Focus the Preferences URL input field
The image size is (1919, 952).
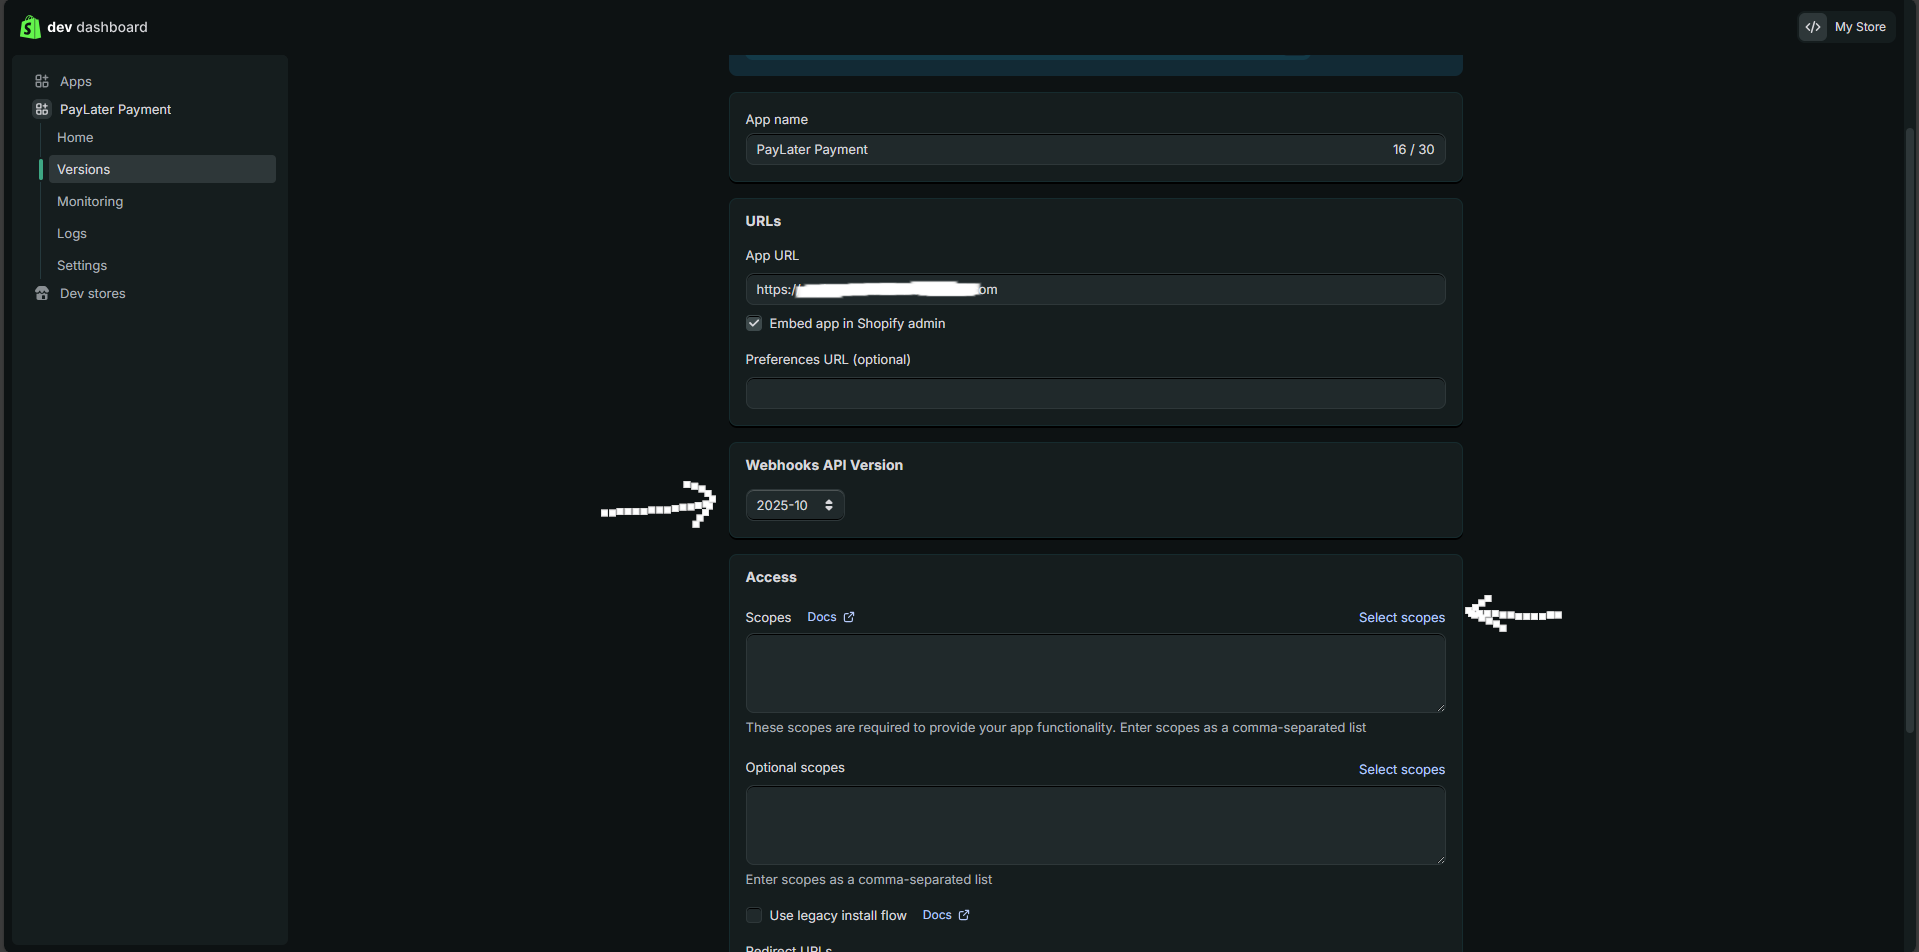click(x=1095, y=393)
